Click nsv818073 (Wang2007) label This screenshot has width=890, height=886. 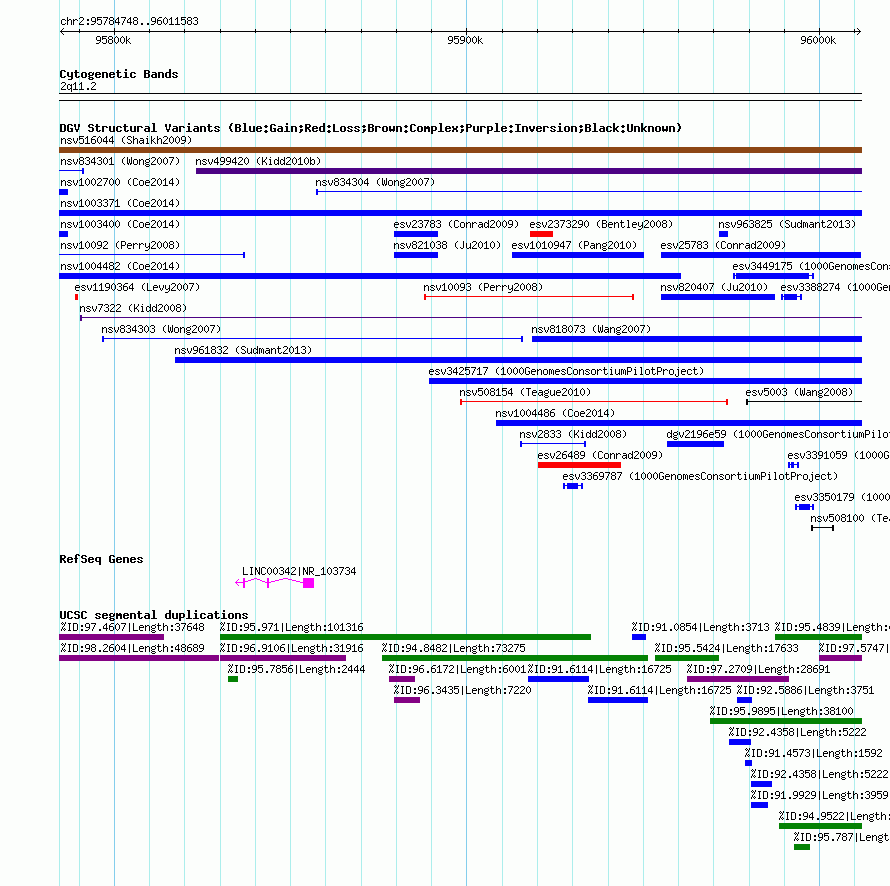pos(591,329)
